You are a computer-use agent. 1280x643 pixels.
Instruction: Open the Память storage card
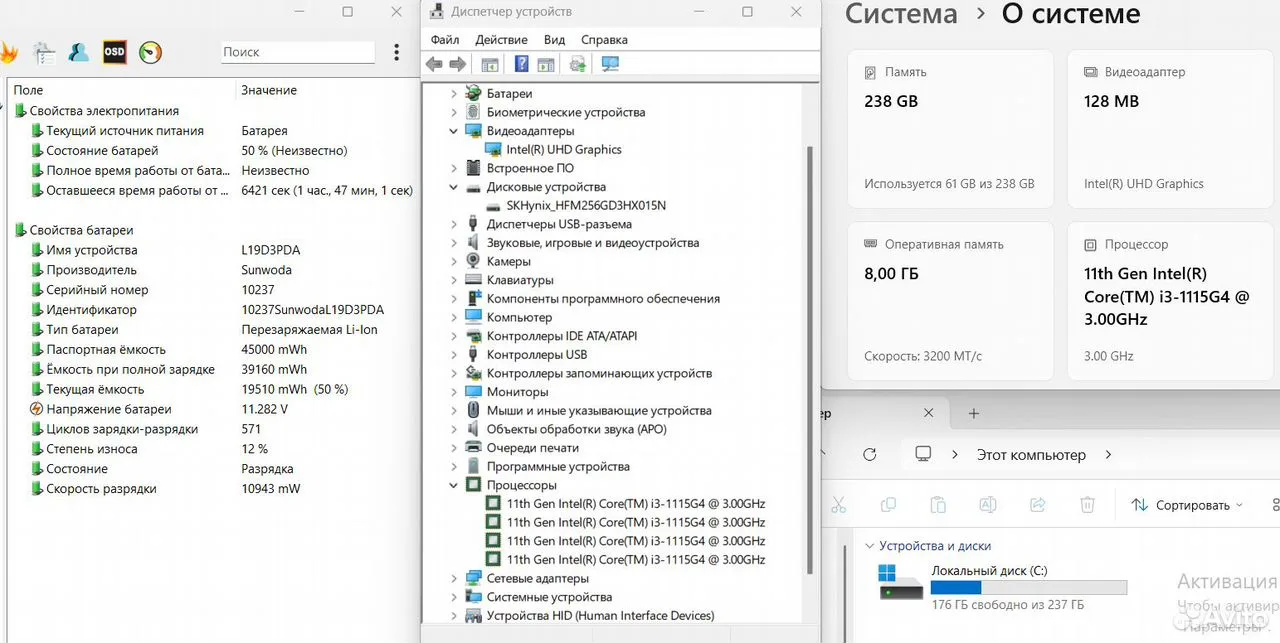point(950,130)
